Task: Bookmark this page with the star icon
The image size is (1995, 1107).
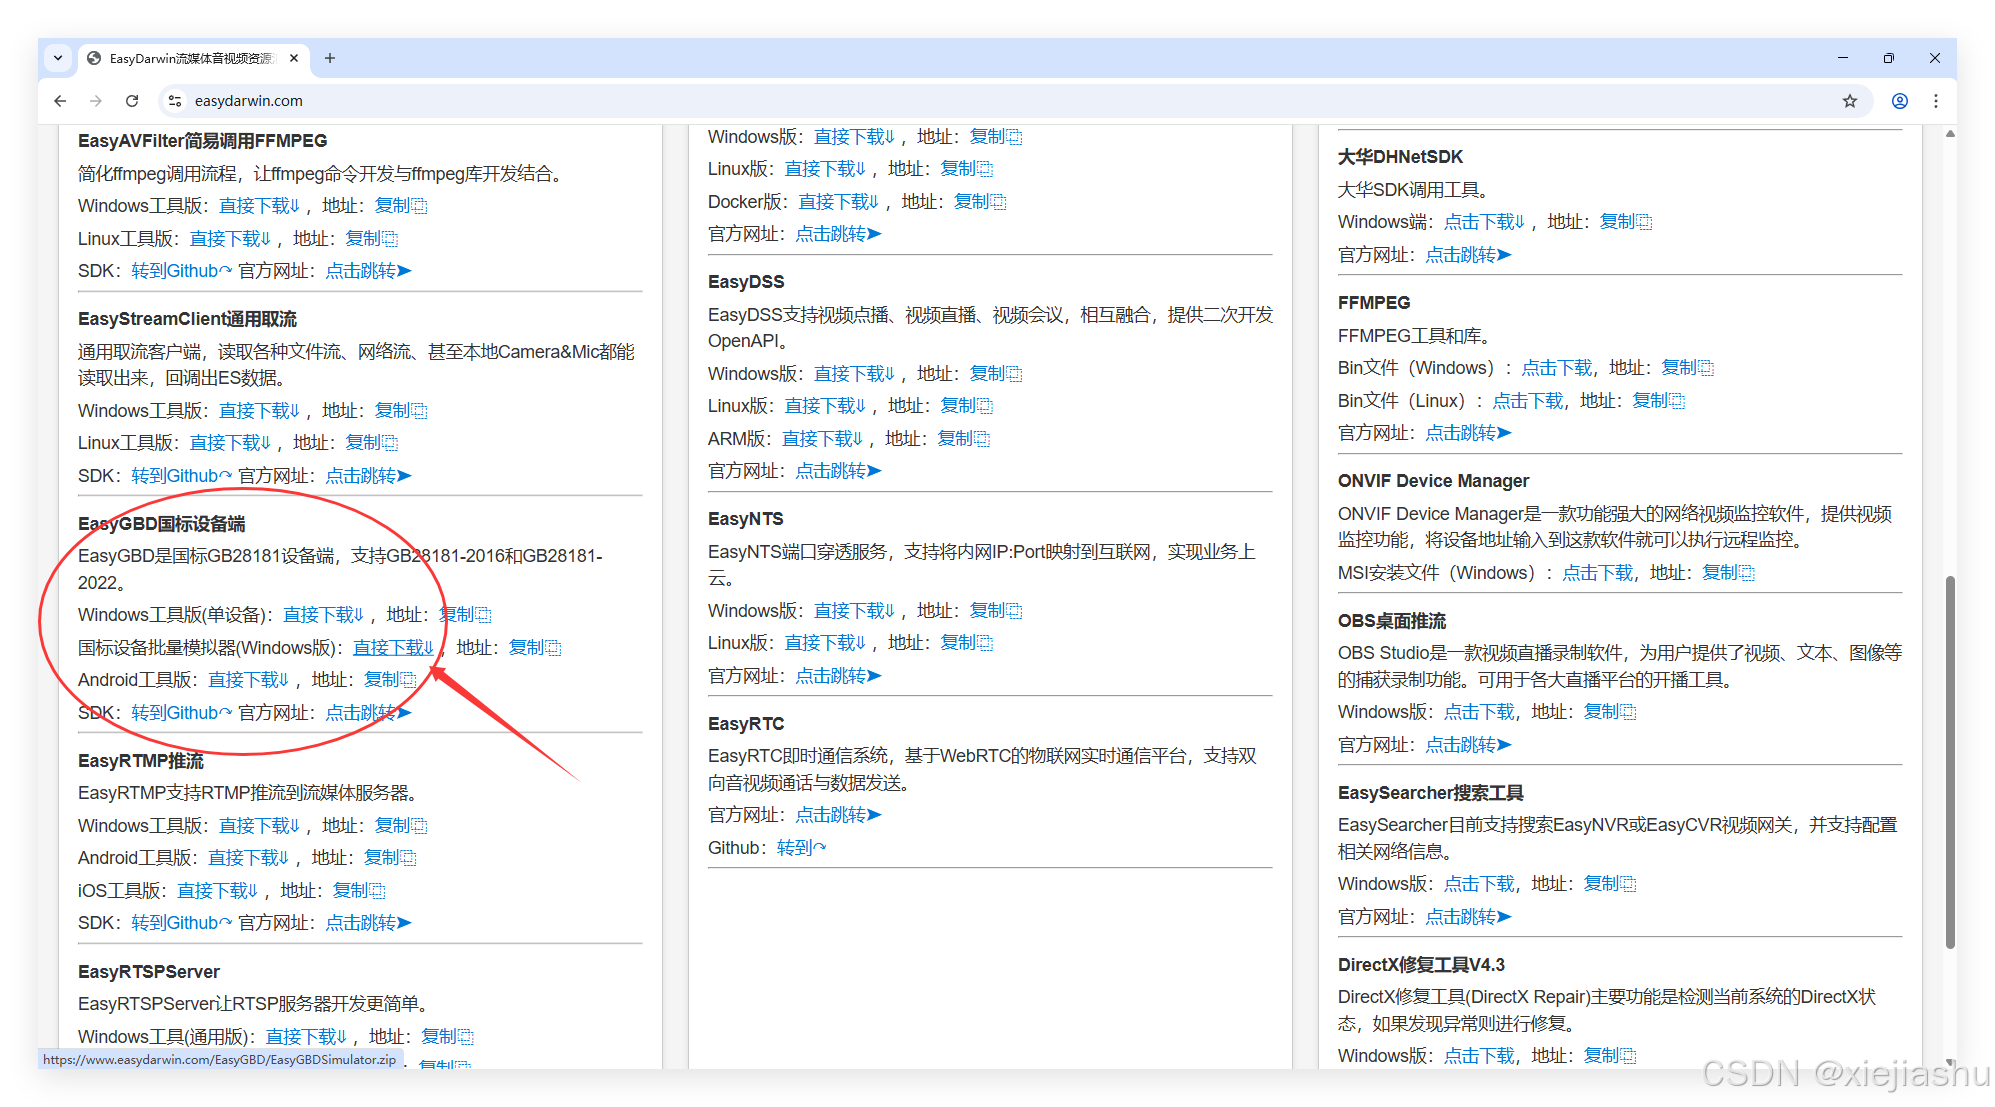Action: point(1850,101)
